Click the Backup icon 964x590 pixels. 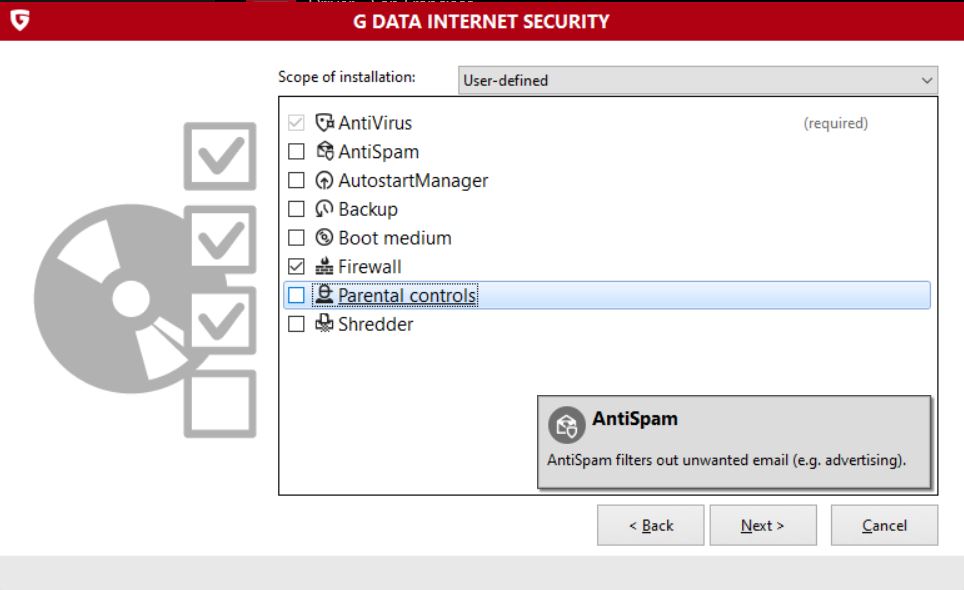(324, 209)
